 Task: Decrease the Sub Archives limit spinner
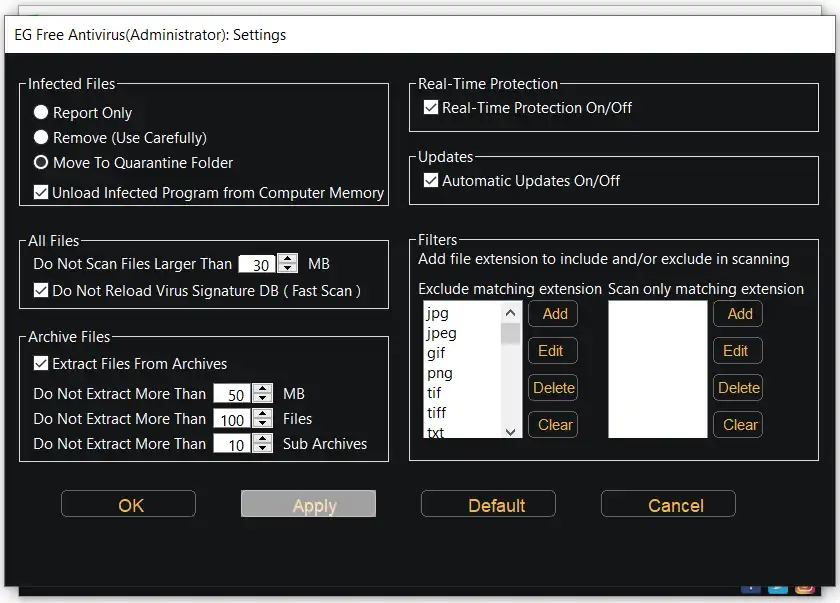click(262, 448)
